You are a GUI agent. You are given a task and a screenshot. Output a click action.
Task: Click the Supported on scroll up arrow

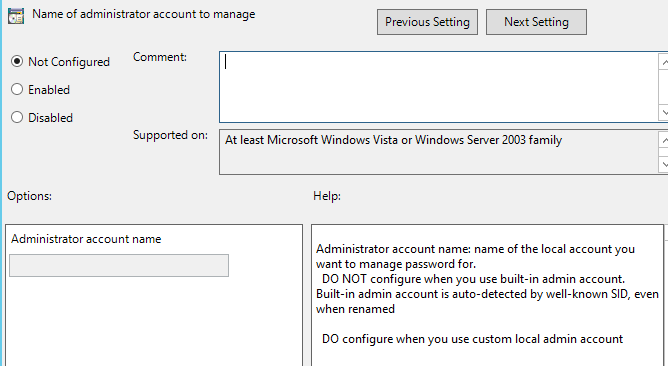[x=663, y=140]
